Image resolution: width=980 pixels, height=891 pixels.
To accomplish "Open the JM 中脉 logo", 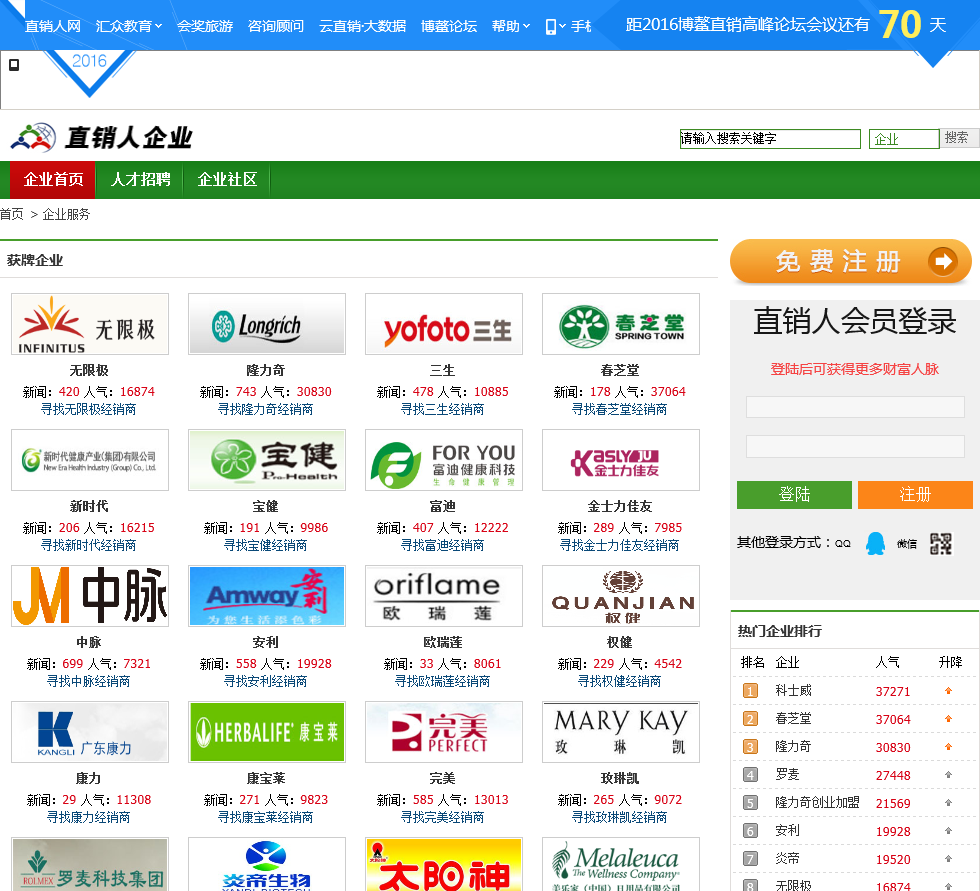I will pyautogui.click(x=90, y=596).
